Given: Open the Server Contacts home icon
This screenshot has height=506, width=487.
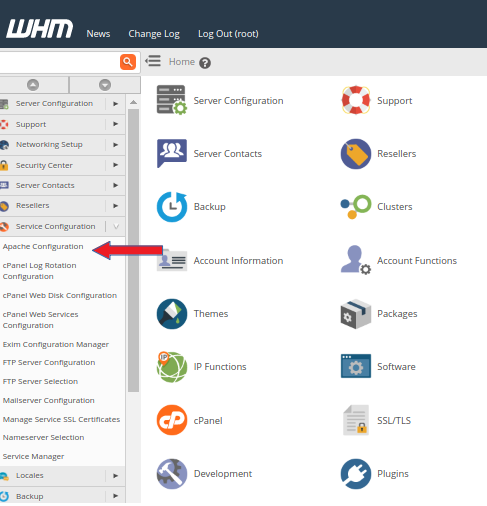Looking at the screenshot, I should 172,153.
